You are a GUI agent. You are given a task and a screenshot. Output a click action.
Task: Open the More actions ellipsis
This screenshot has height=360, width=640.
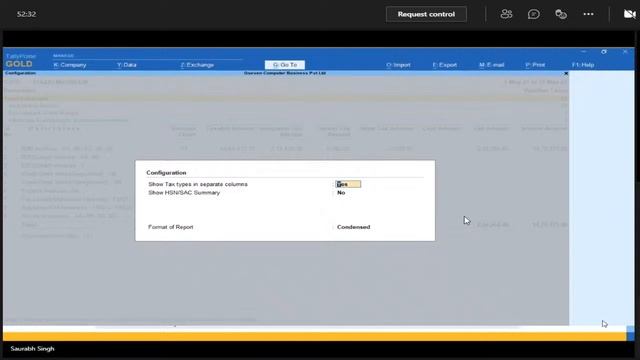588,14
